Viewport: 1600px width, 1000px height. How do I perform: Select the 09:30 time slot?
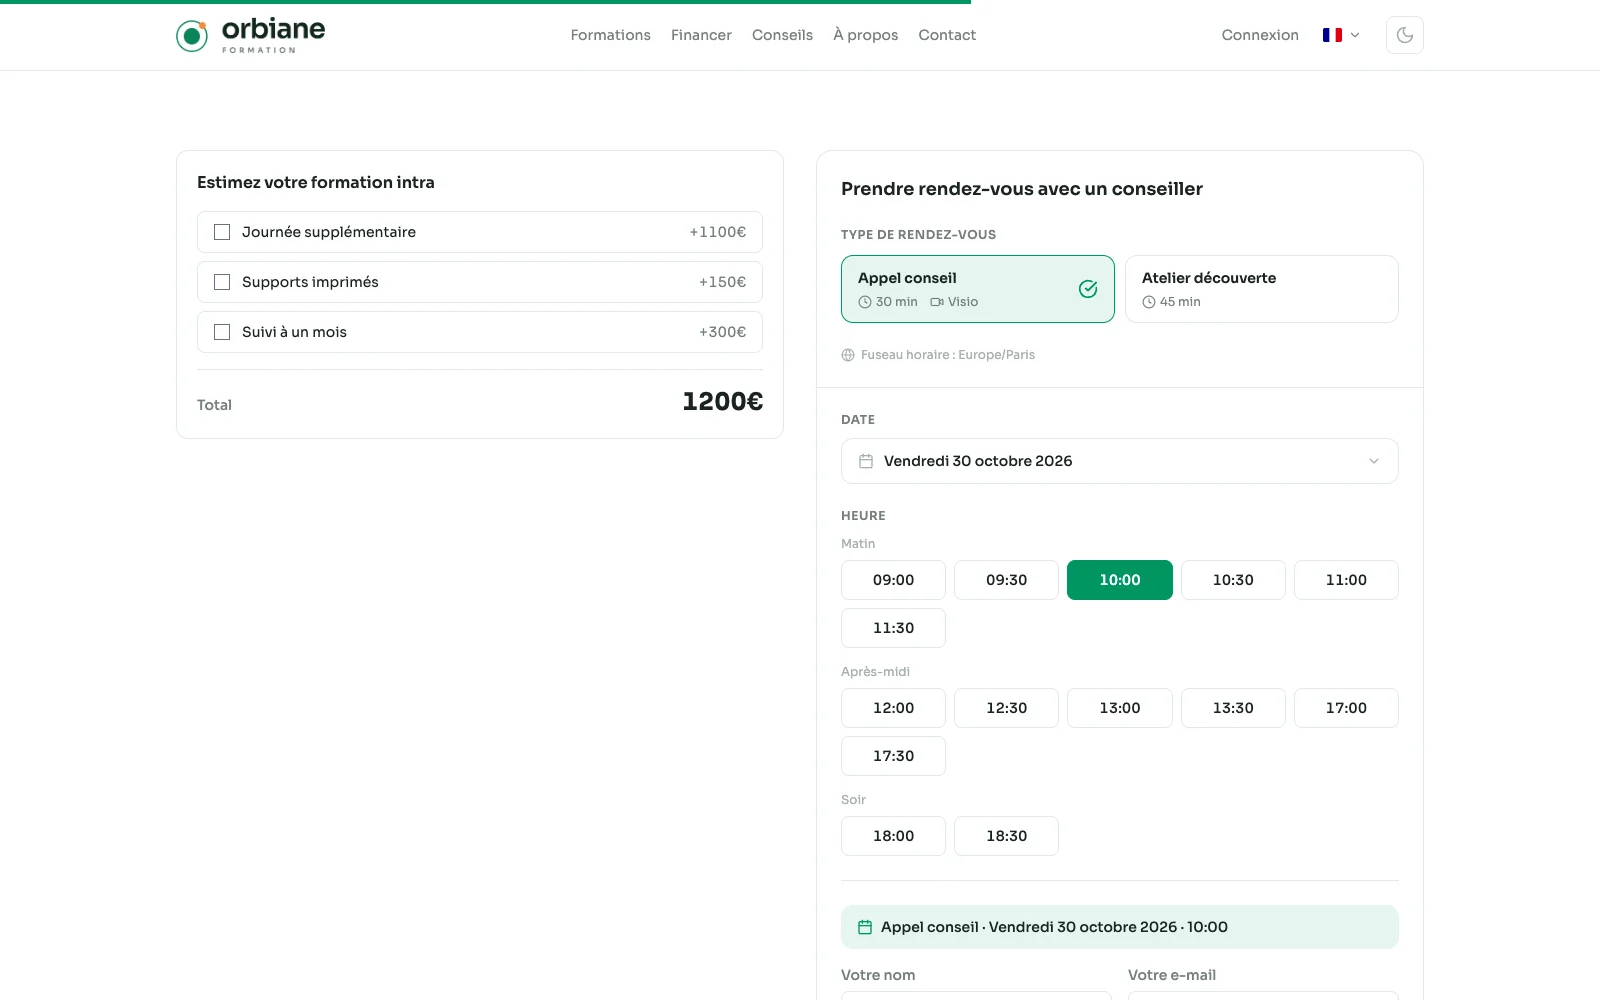coord(1006,580)
